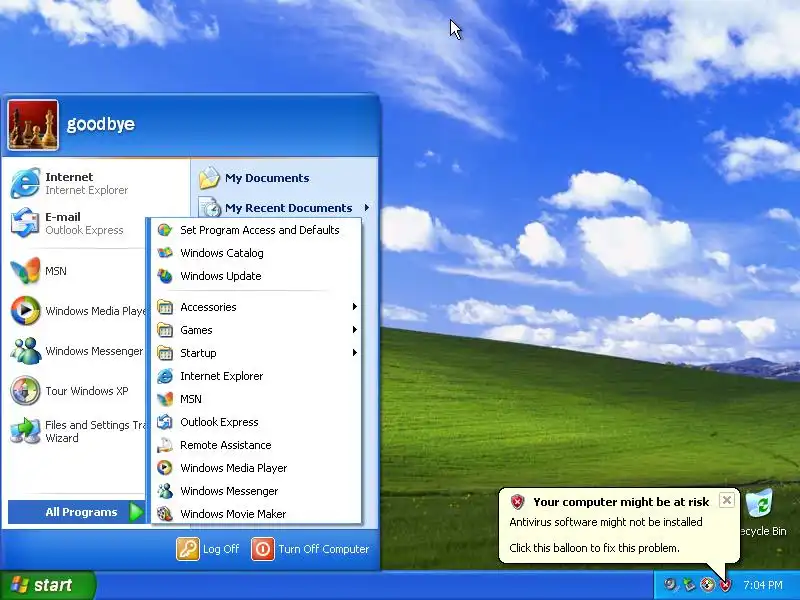Launch MSN butterfly icon in left pane
This screenshot has height=600, width=800.
(25, 271)
